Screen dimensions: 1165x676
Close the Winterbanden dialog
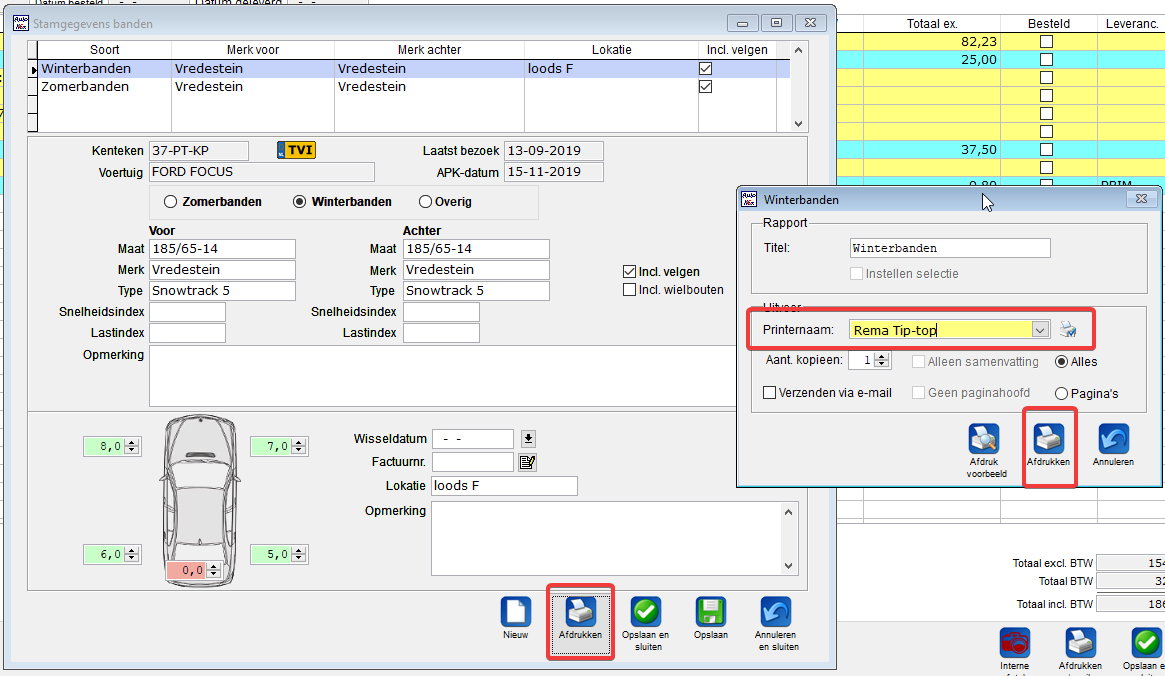(x=1141, y=199)
